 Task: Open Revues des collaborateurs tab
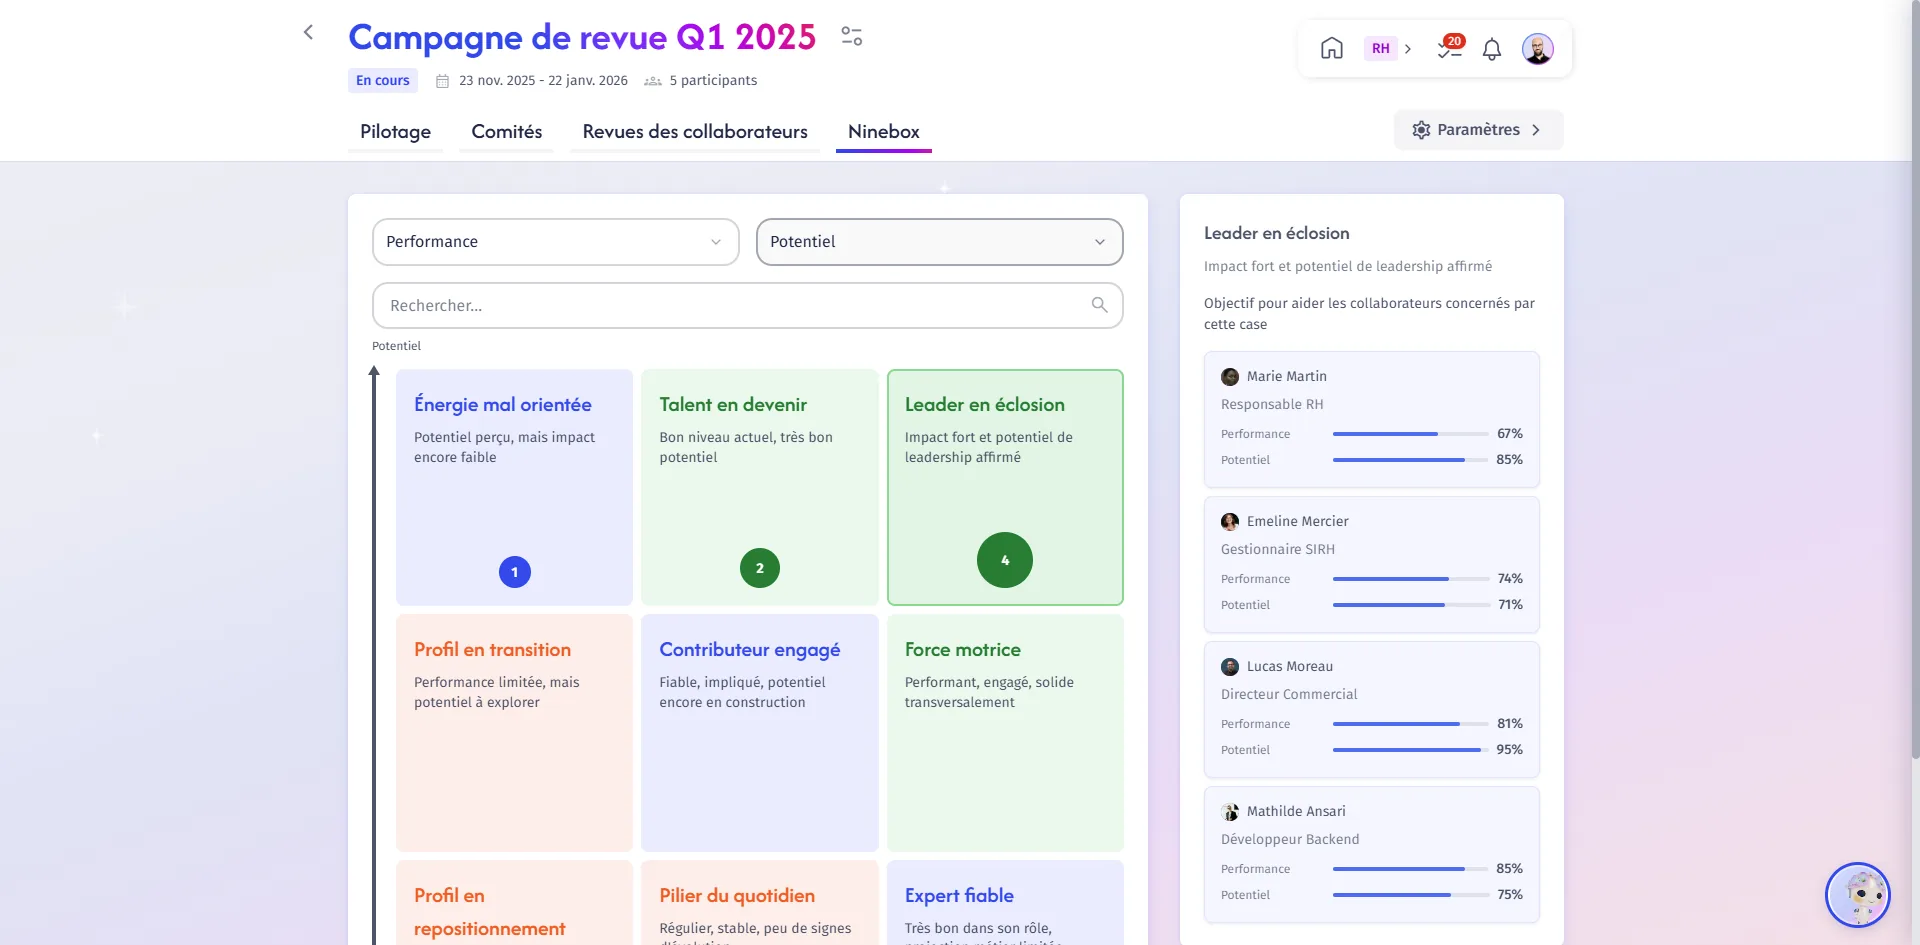(695, 132)
